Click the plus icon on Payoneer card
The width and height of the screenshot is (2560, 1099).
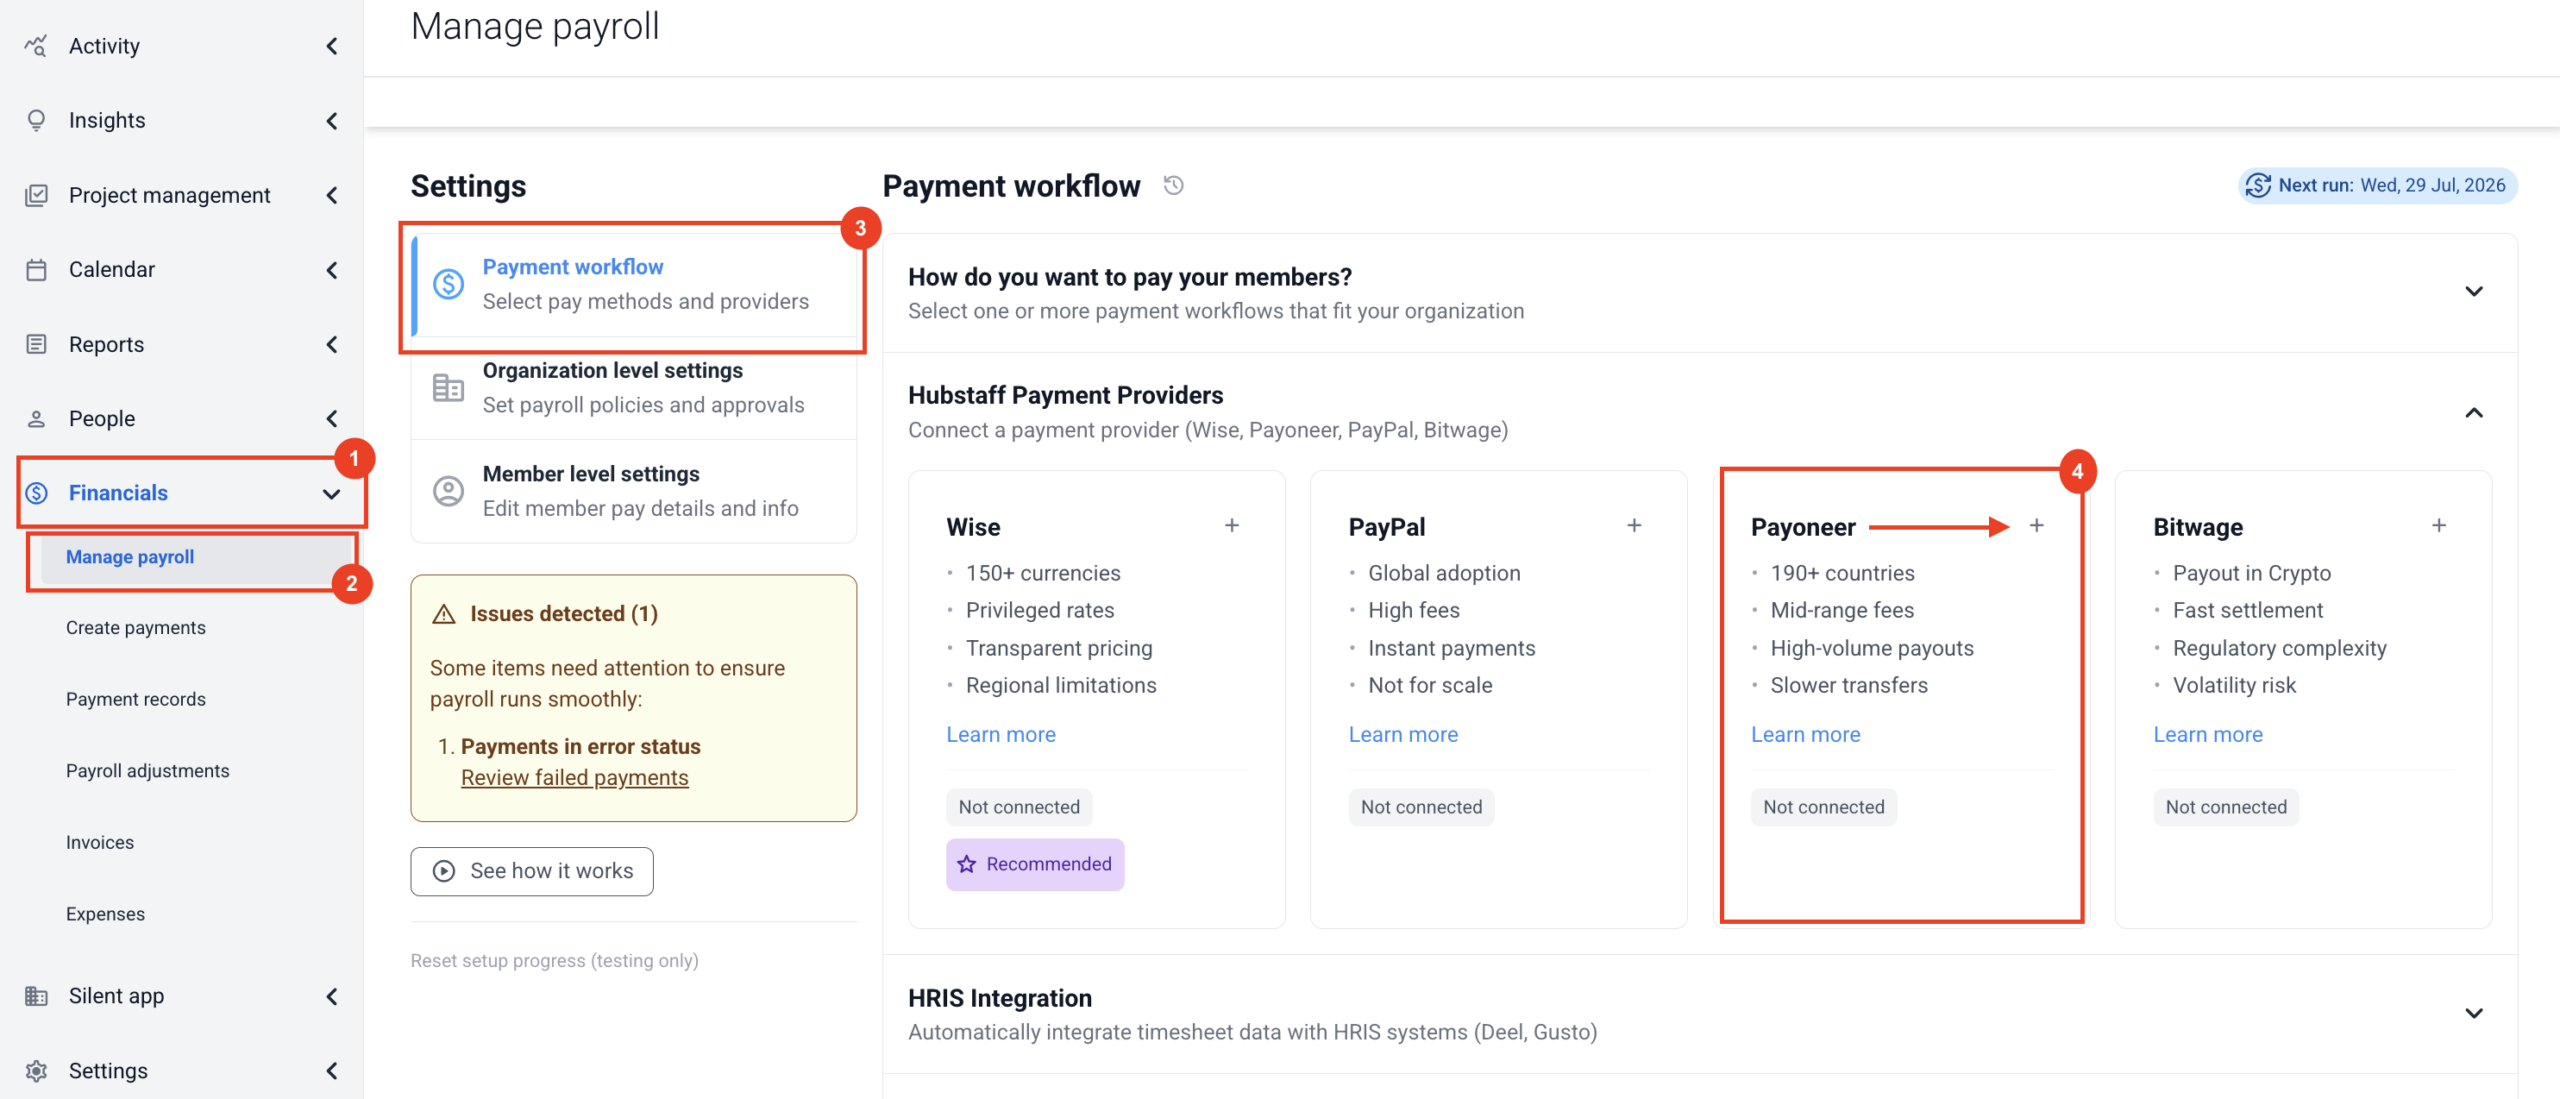pos(2036,526)
